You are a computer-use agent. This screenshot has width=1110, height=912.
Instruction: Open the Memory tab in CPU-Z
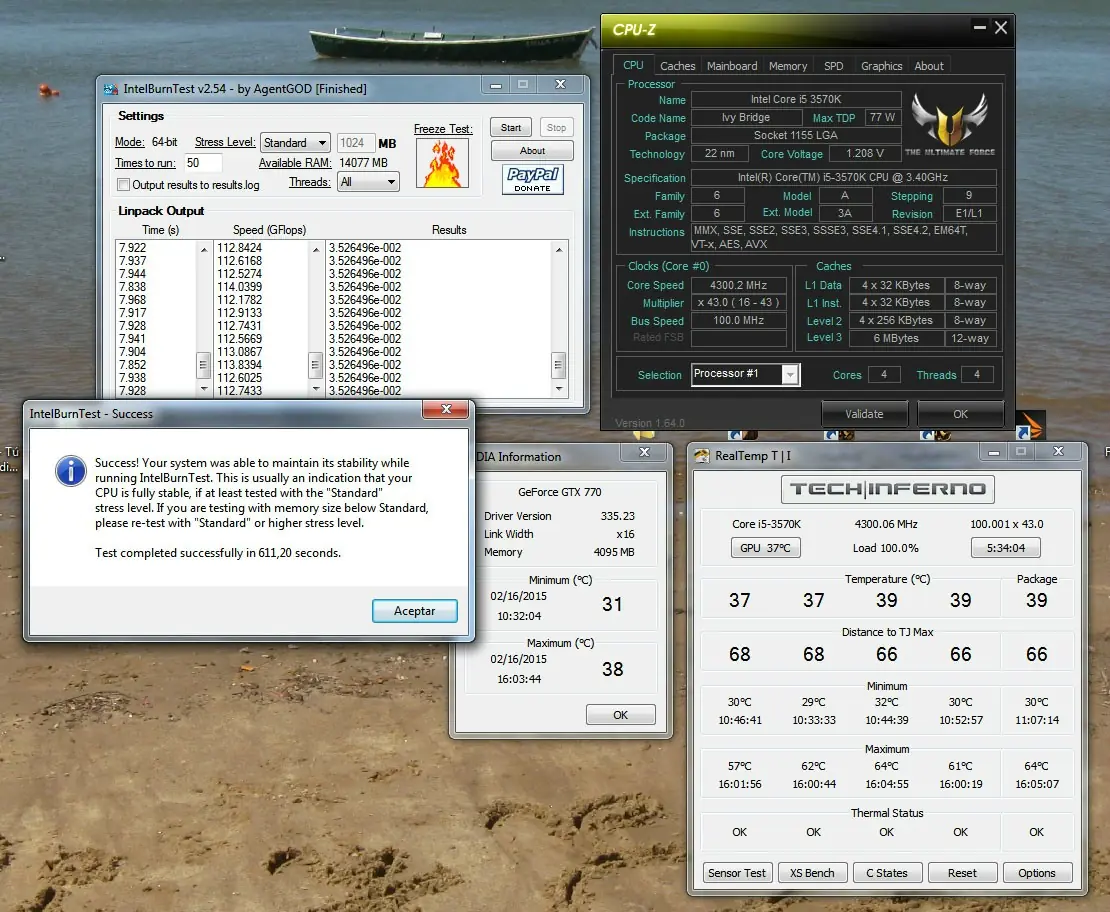[788, 66]
